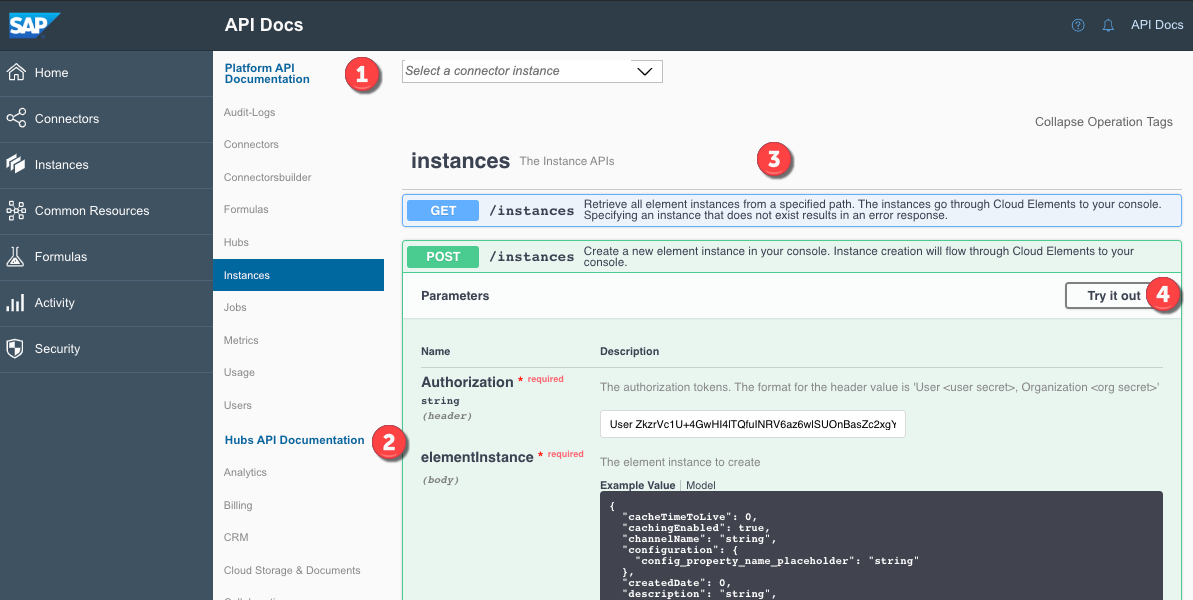Collapse the POST /instances operation

click(x=791, y=256)
